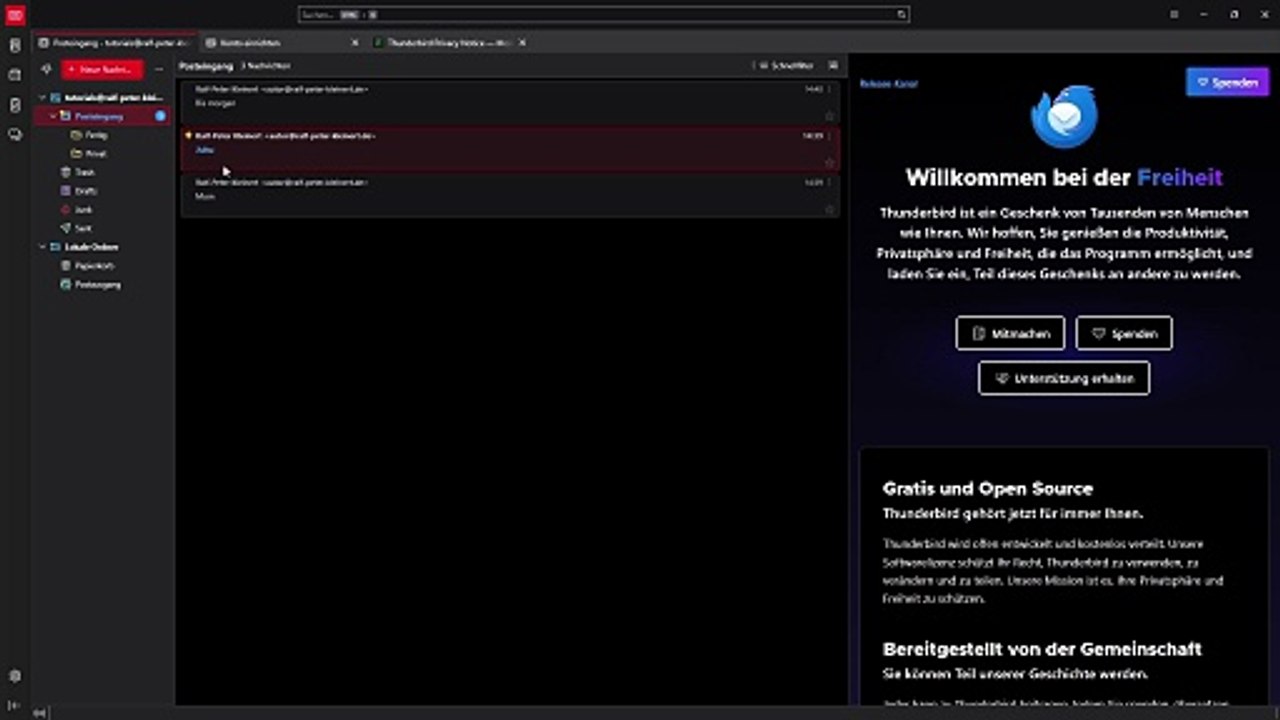Click the Mitmachen button
Screen dimensions: 1280x720
click(x=1010, y=333)
